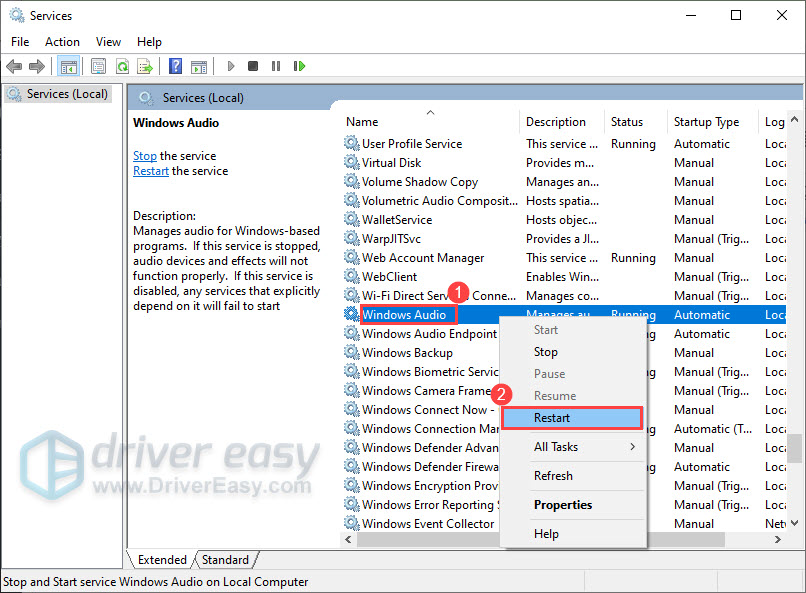
Task: Open Help via blue question mark icon
Action: [x=175, y=66]
